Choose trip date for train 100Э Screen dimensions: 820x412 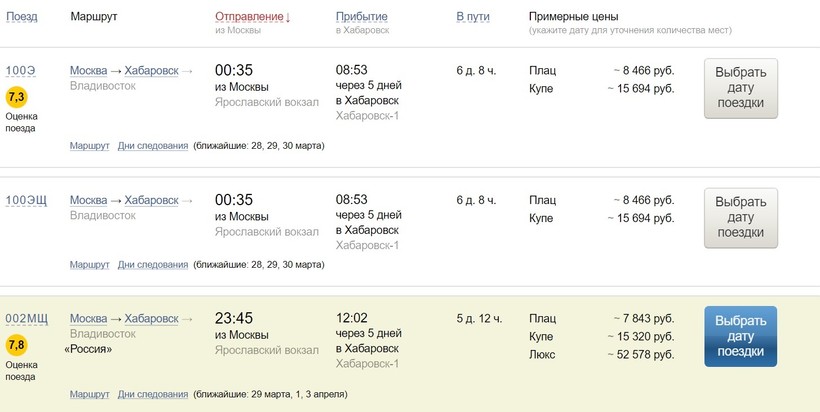tap(741, 88)
